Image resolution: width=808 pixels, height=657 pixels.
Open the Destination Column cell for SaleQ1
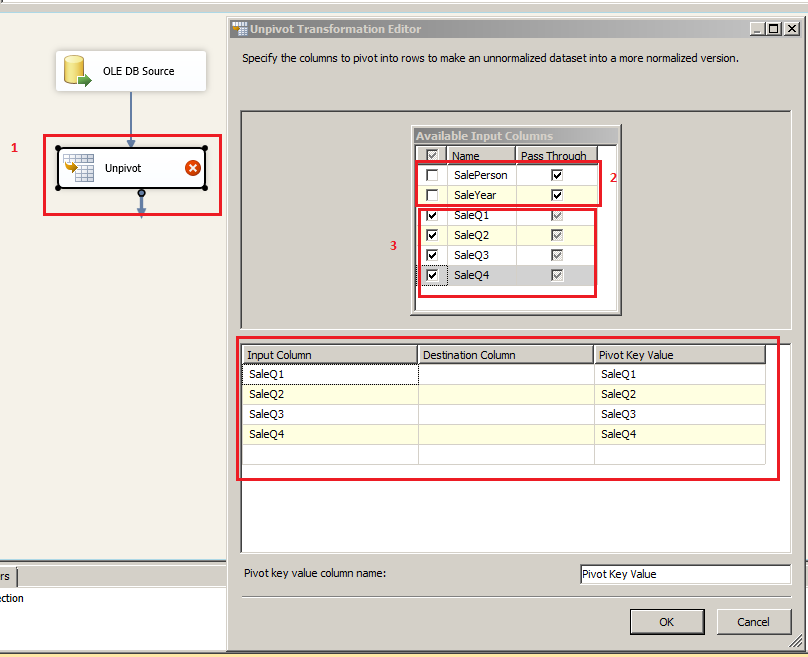(505, 374)
